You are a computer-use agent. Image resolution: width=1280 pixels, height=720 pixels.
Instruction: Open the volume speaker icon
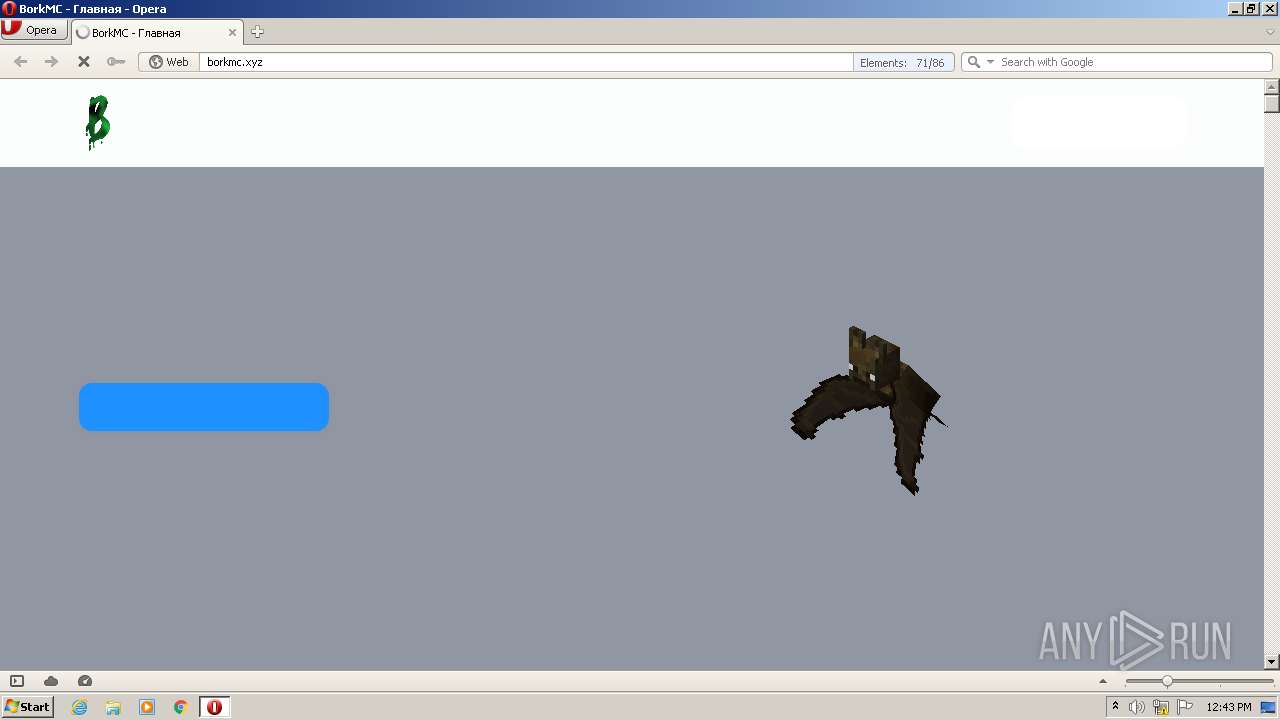point(1137,707)
